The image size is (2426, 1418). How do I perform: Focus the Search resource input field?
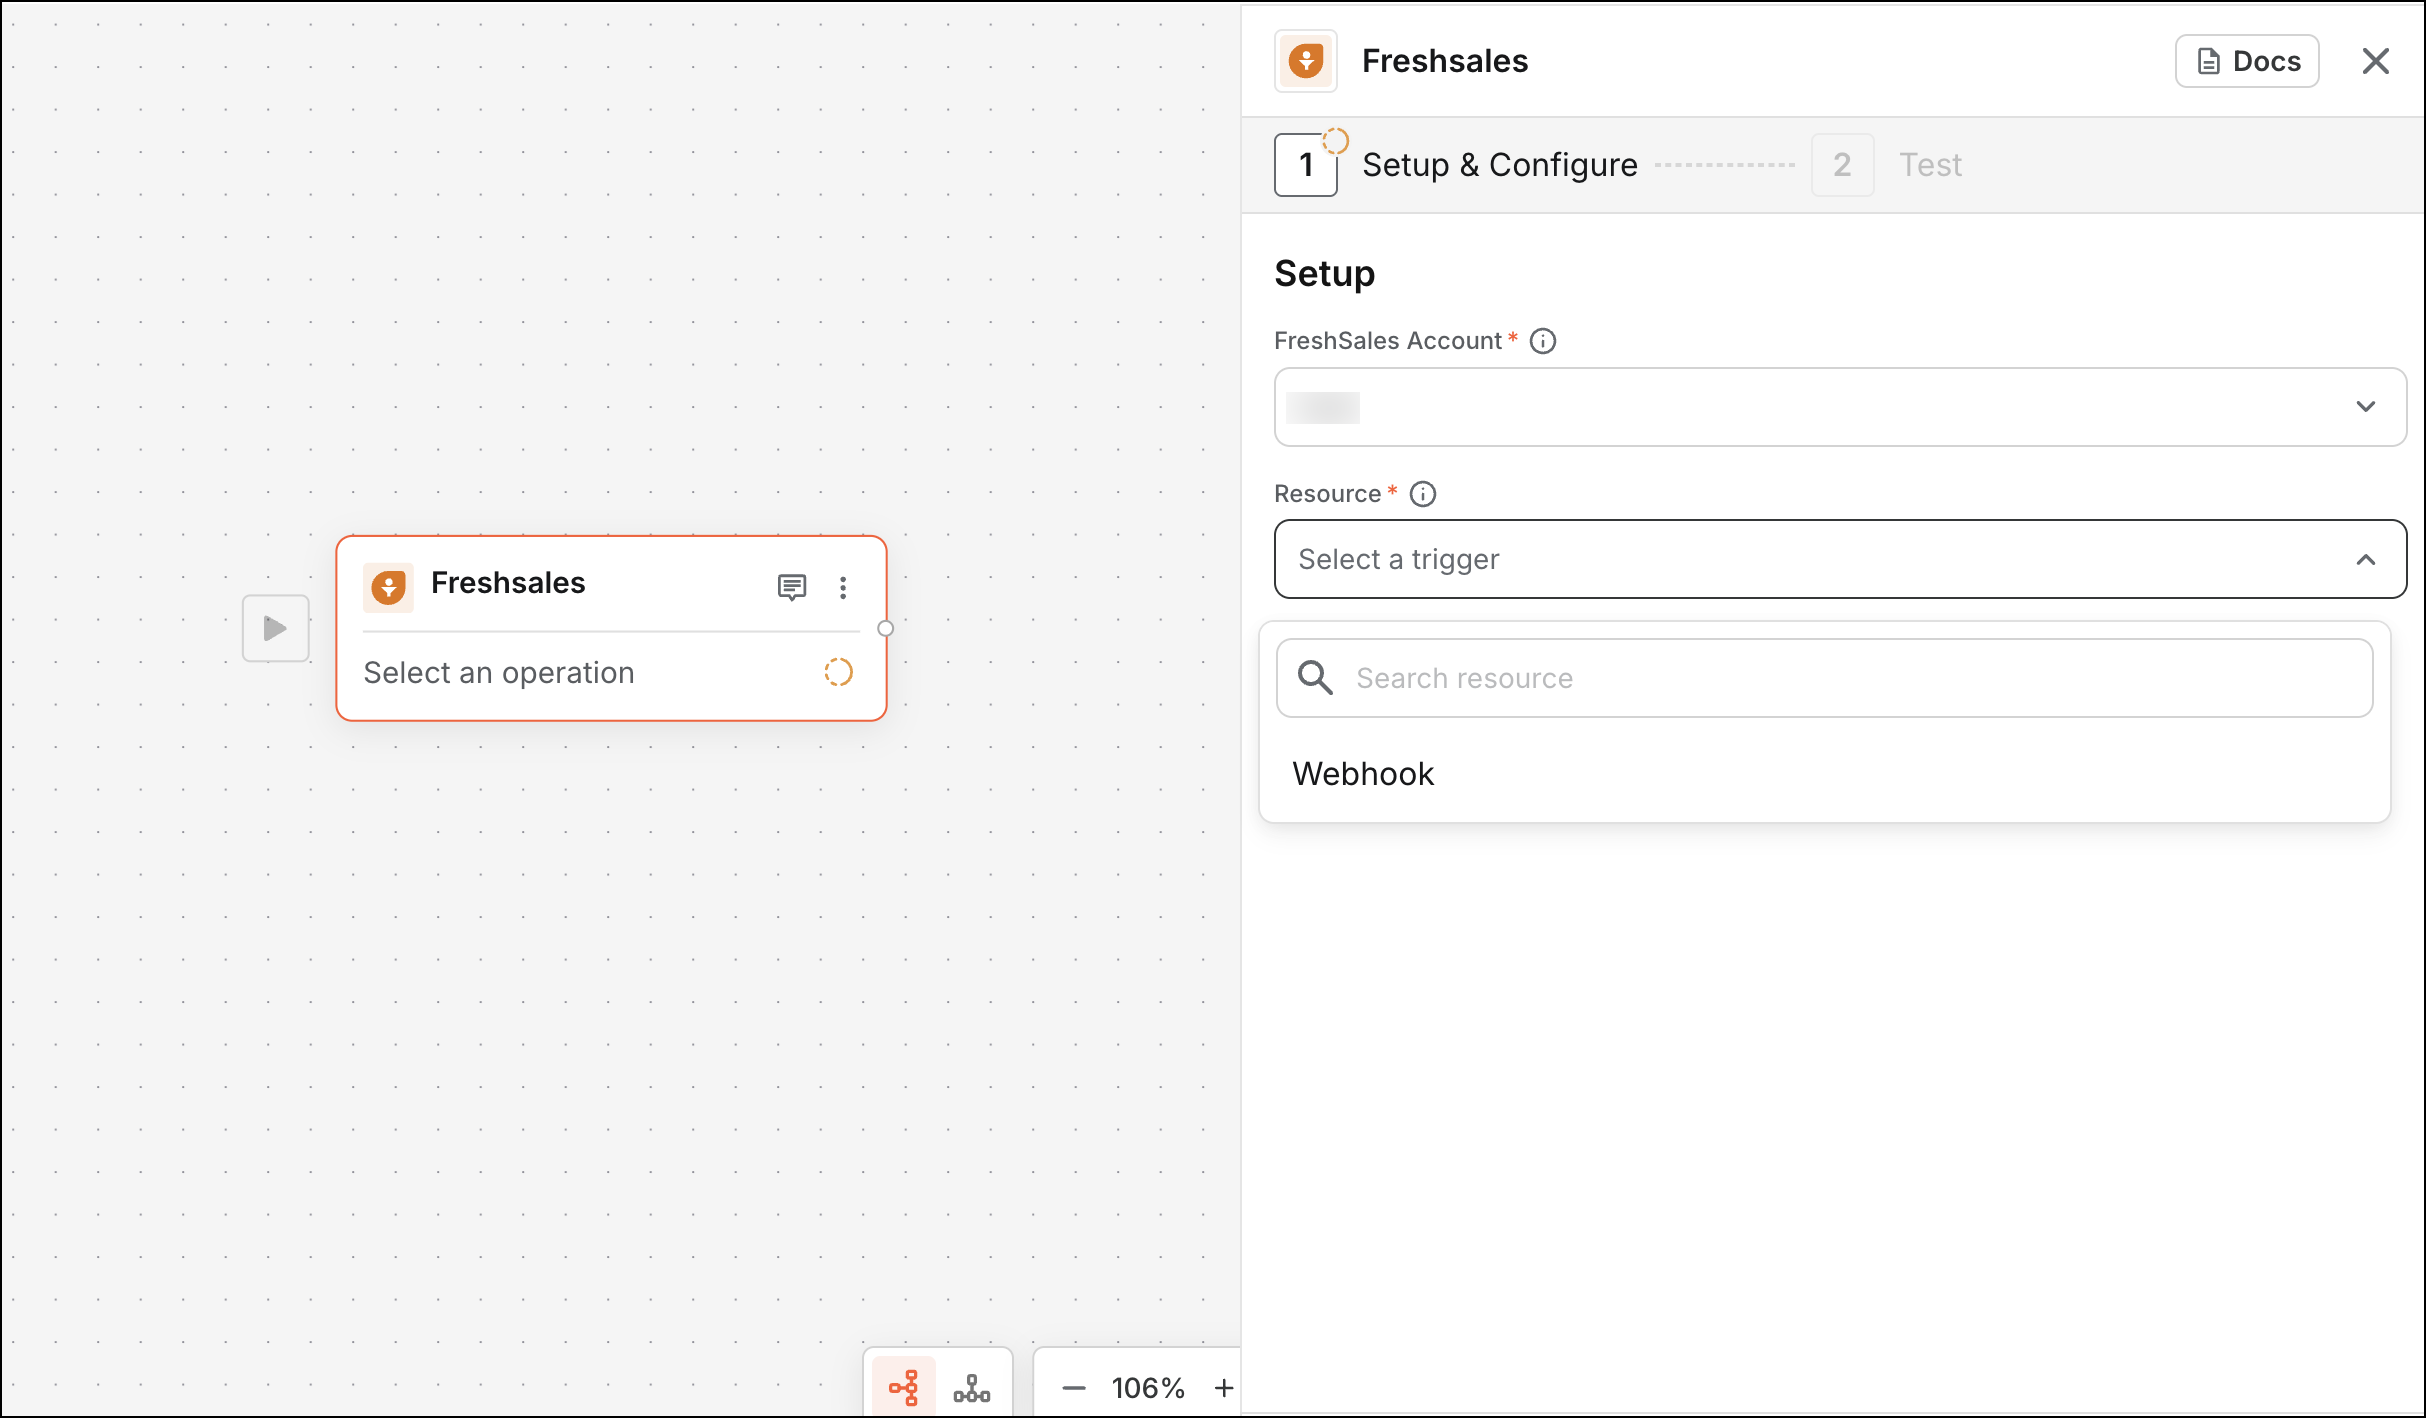(1825, 678)
